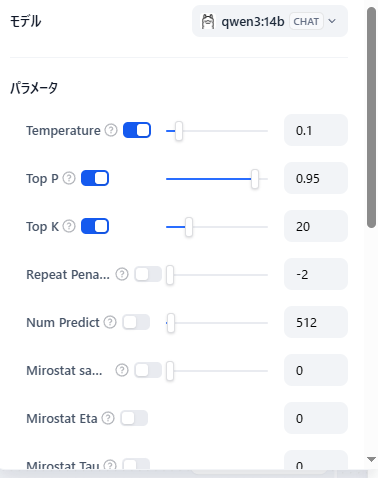Click the chevron arrow in the model selector
378x478 pixels.
332,21
